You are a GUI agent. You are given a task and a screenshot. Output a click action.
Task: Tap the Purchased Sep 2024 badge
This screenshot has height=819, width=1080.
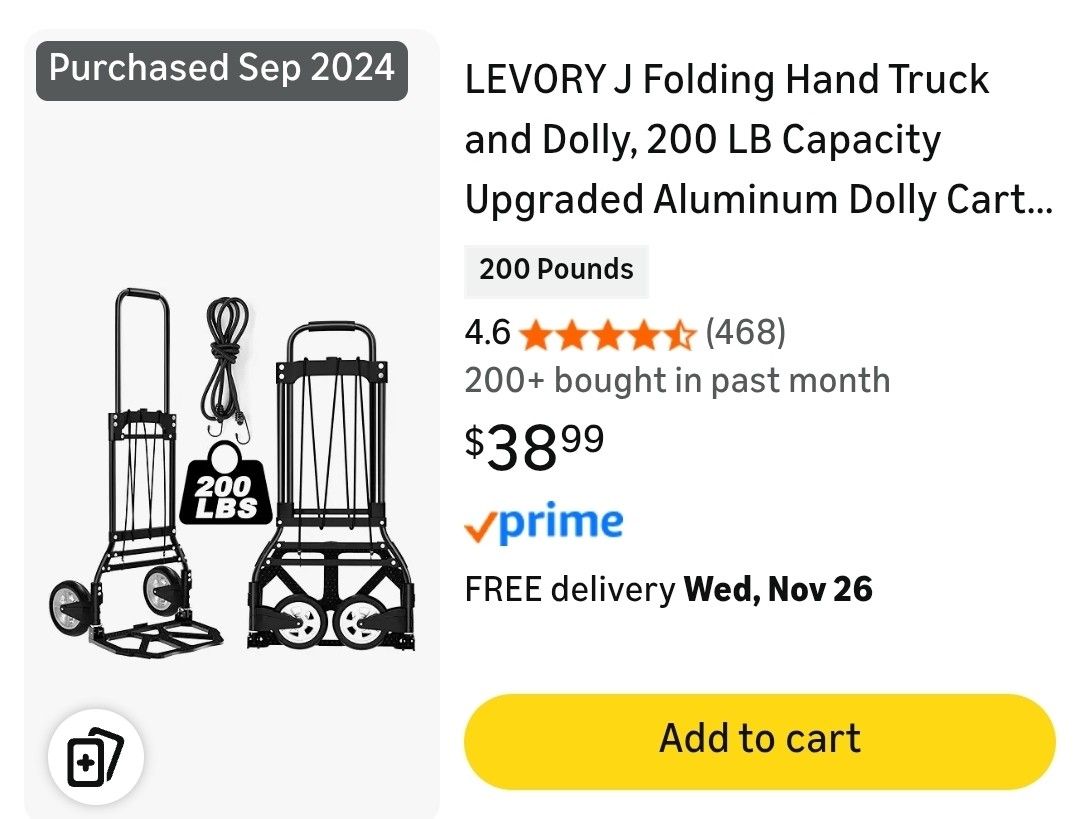(x=222, y=69)
